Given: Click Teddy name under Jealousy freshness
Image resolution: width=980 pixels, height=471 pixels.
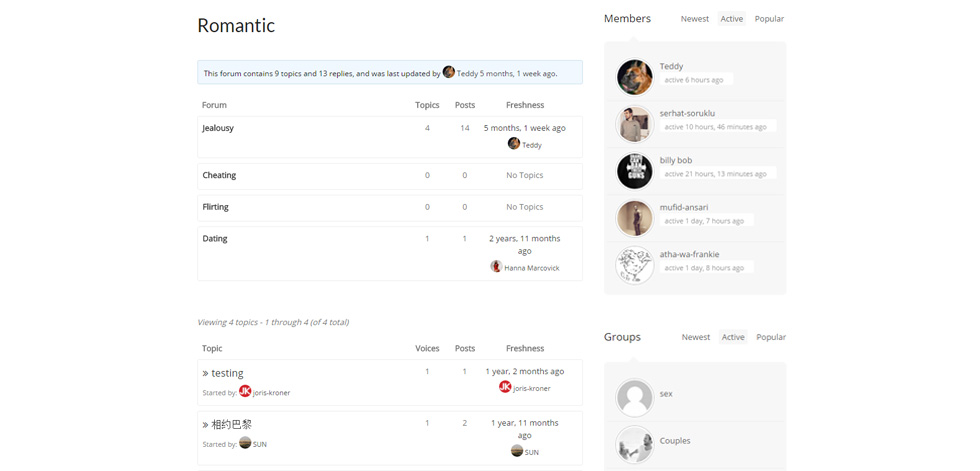Looking at the screenshot, I should [x=532, y=145].
